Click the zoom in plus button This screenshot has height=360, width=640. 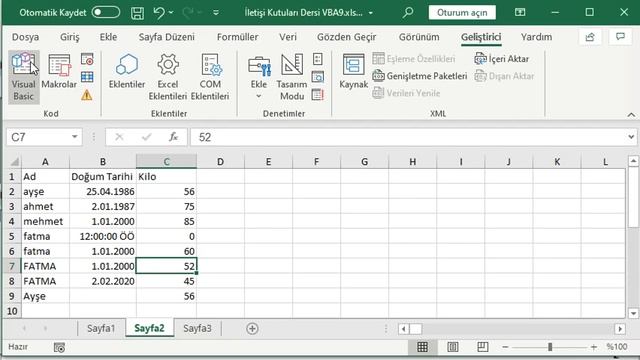(594, 347)
